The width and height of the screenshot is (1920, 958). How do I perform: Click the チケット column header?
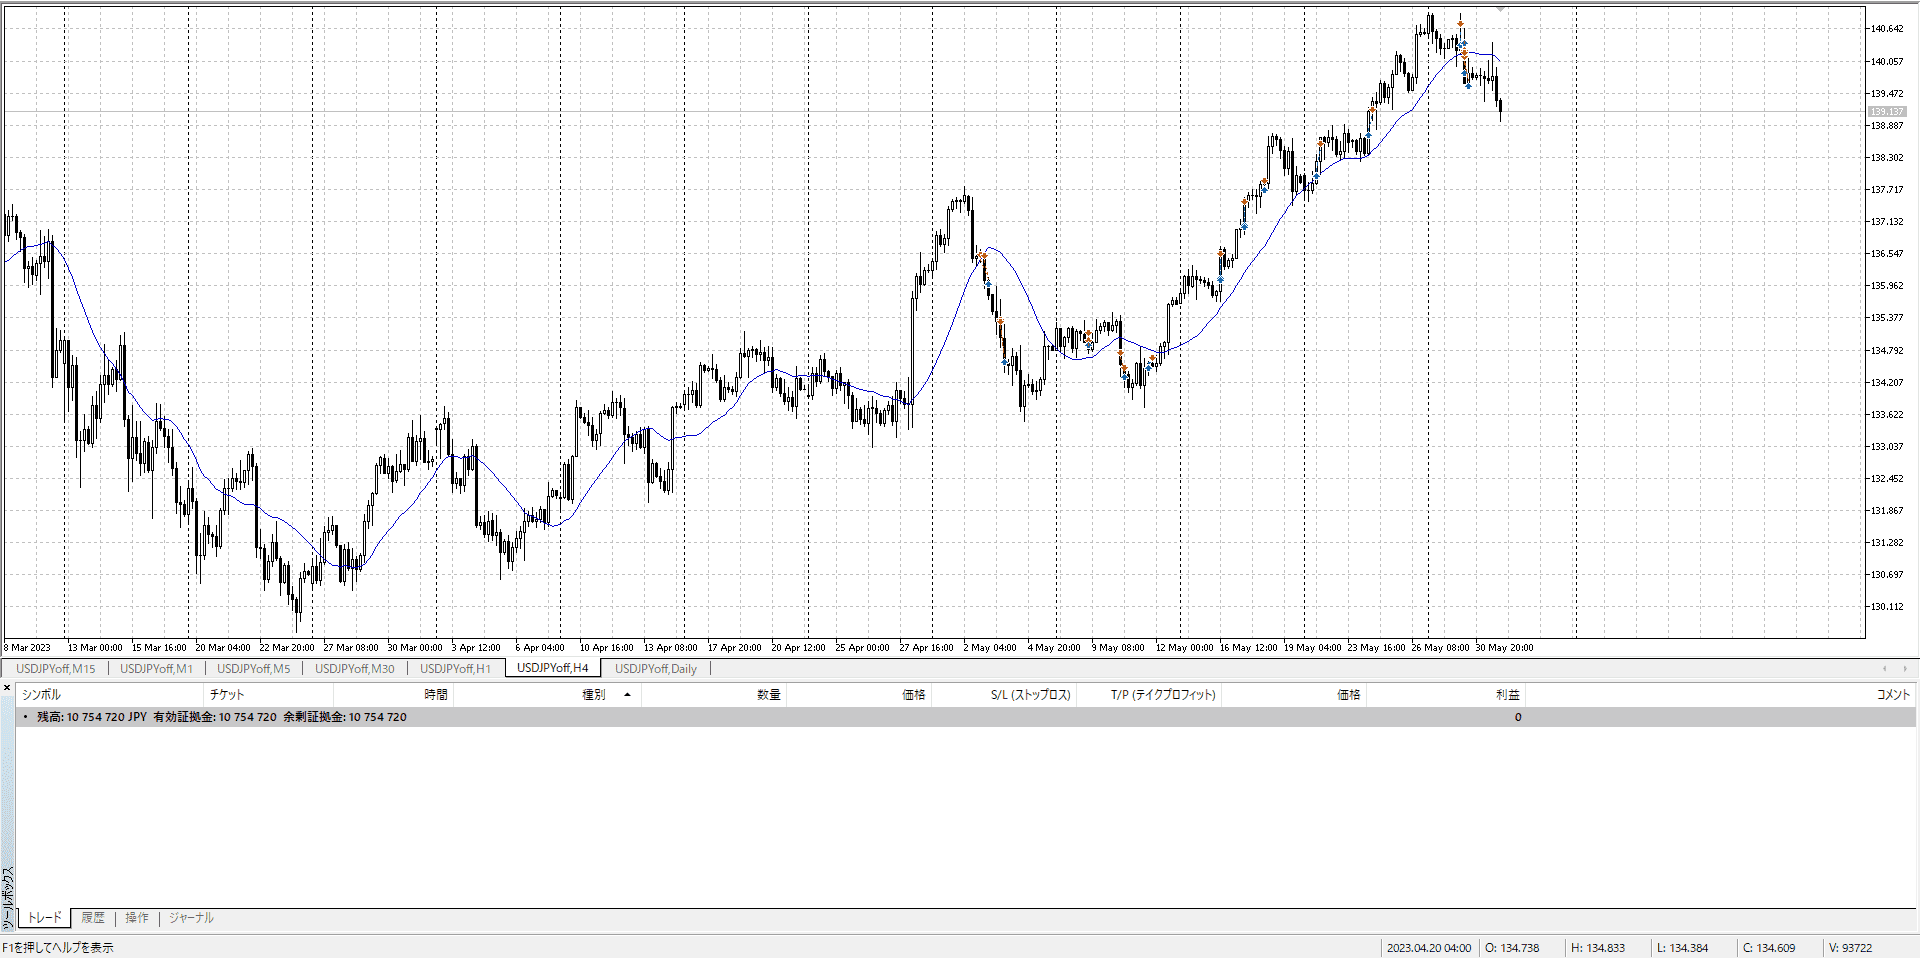[227, 694]
